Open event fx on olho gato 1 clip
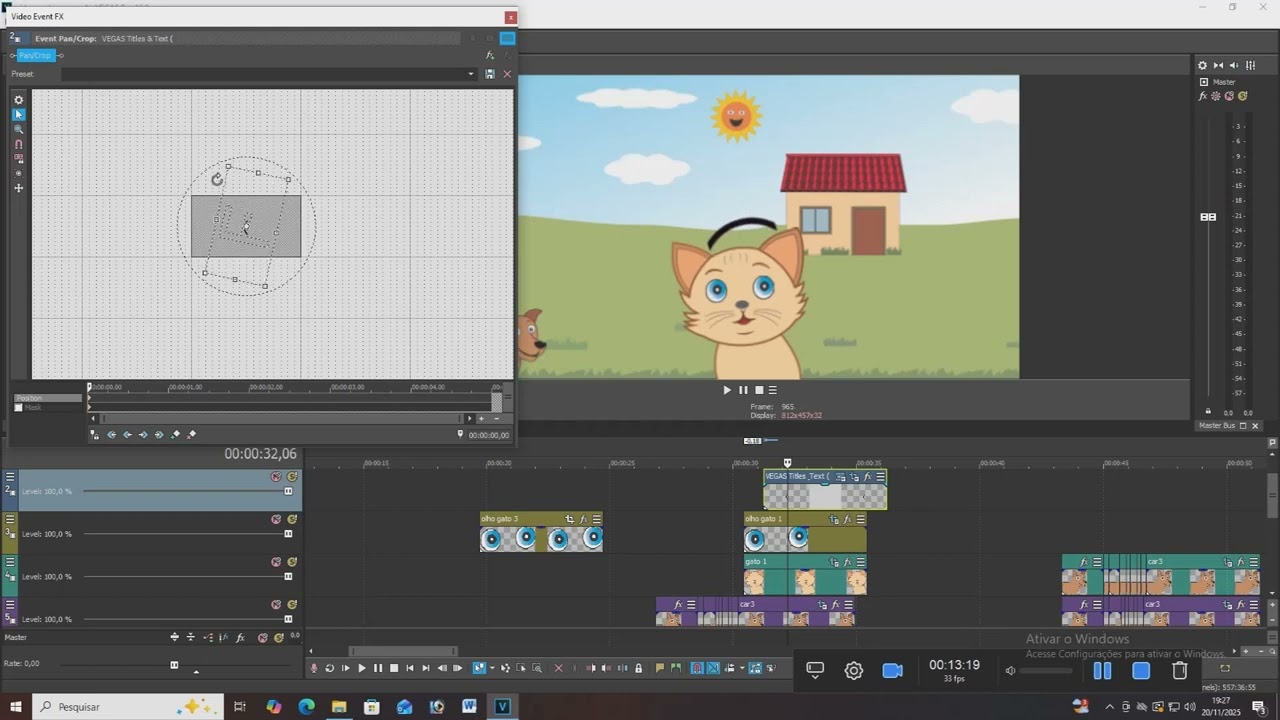This screenshot has height=720, width=1280. (848, 520)
